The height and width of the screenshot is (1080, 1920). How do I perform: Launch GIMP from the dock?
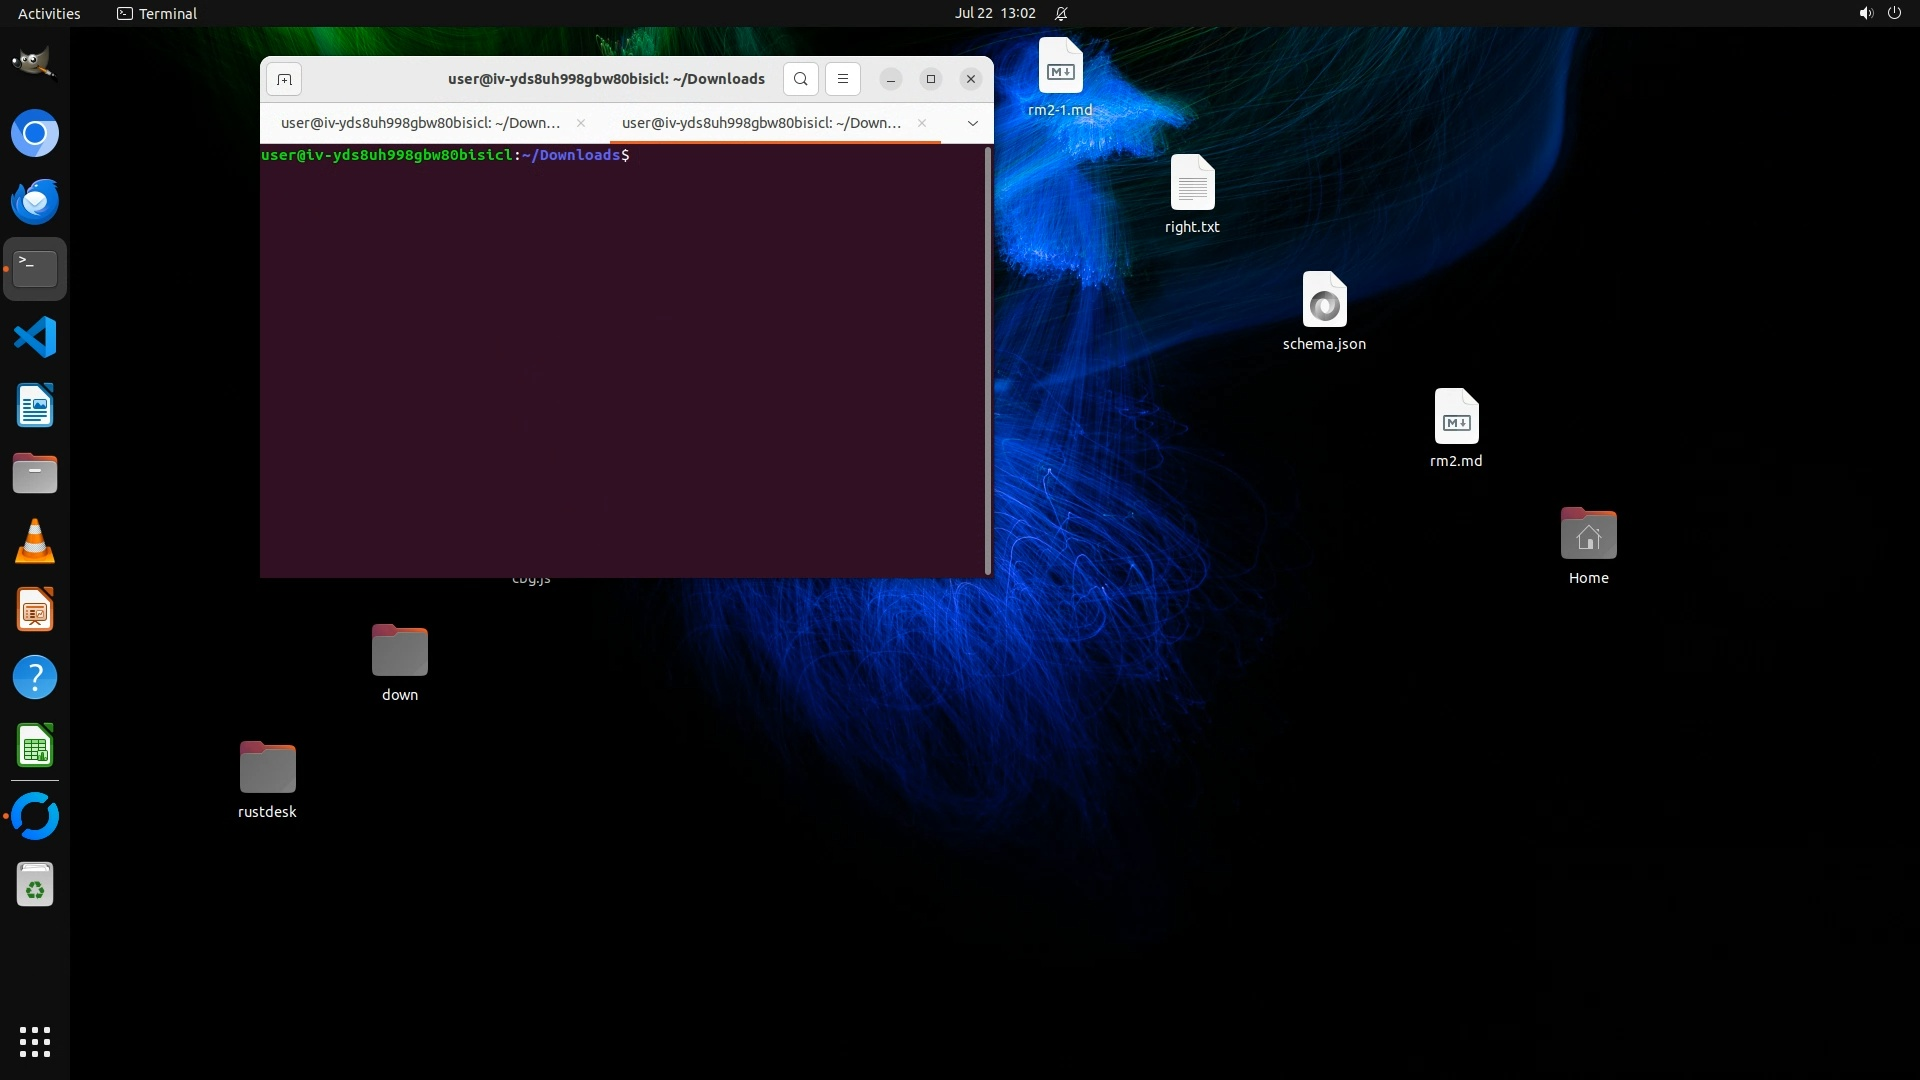[x=34, y=63]
